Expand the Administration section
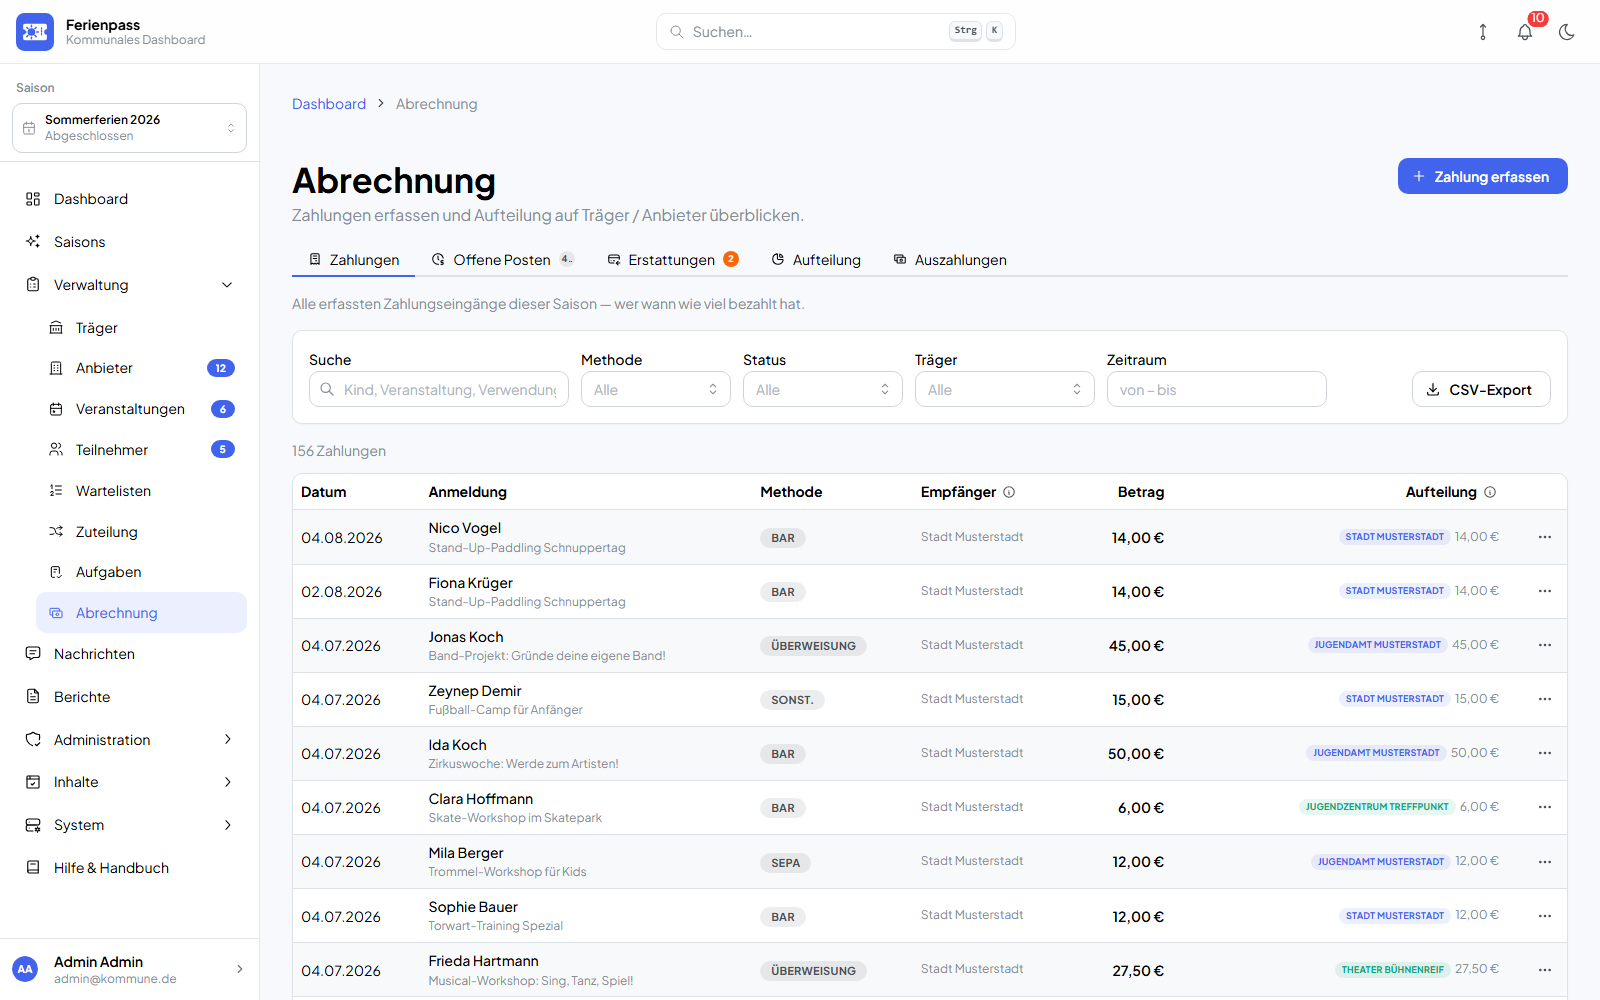 [x=129, y=740]
